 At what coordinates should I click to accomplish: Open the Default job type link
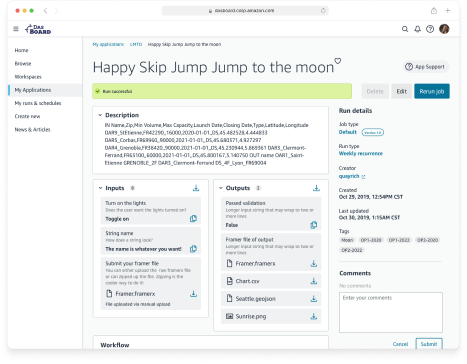[x=348, y=132]
